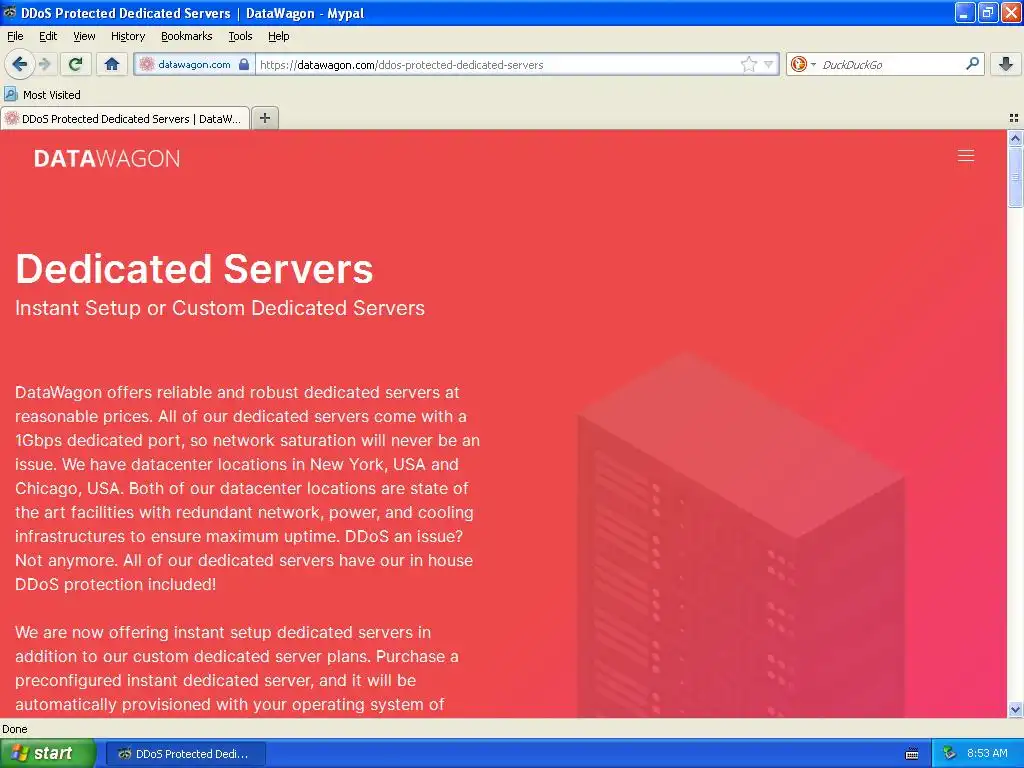Click the address bar URL field
Screen dimensions: 1024x768
click(x=496, y=64)
